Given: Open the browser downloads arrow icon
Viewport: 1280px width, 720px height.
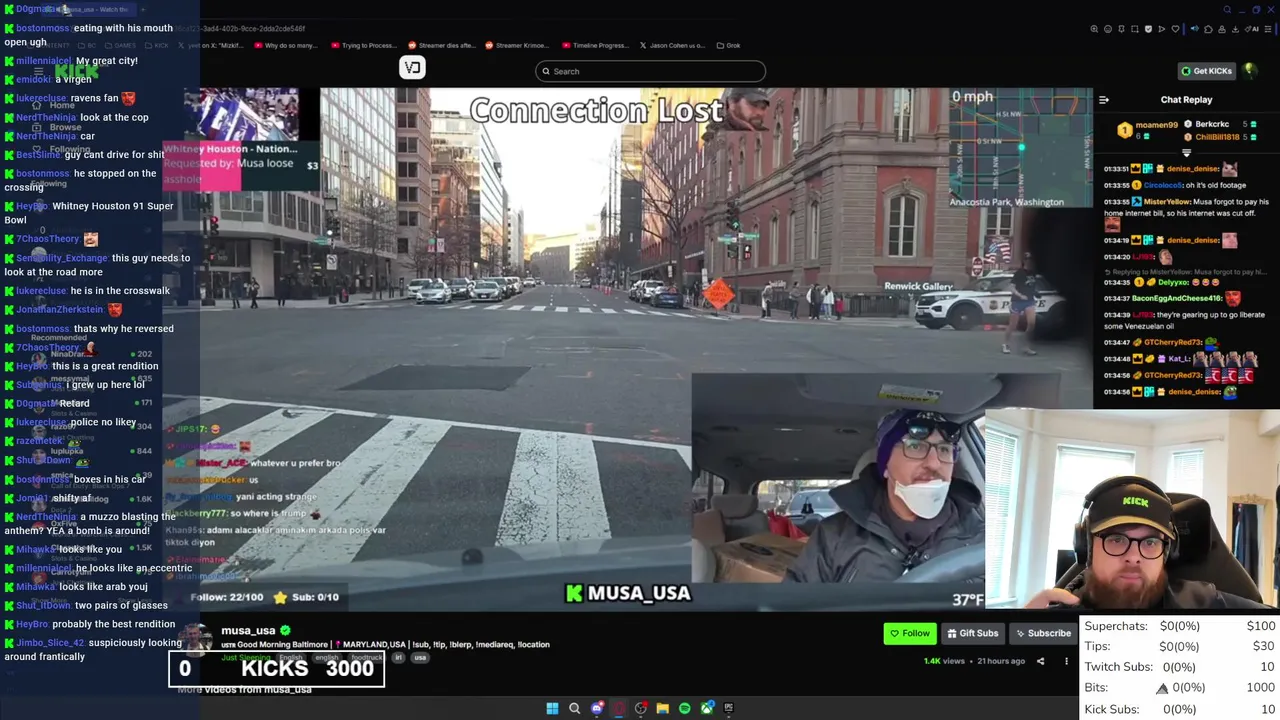Looking at the screenshot, I should coord(1235,29).
